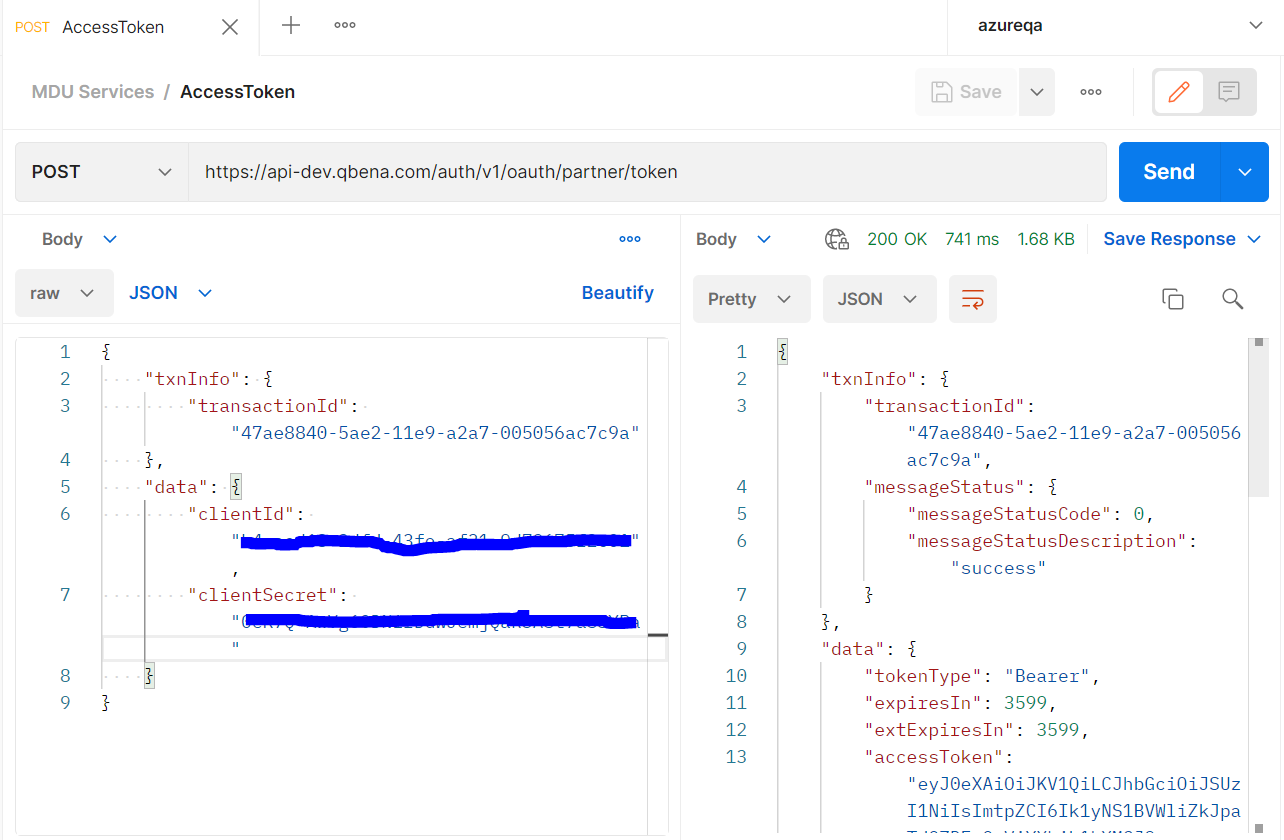The width and height of the screenshot is (1284, 840).
Task: Open request pane more options ellipsis
Action: [630, 239]
